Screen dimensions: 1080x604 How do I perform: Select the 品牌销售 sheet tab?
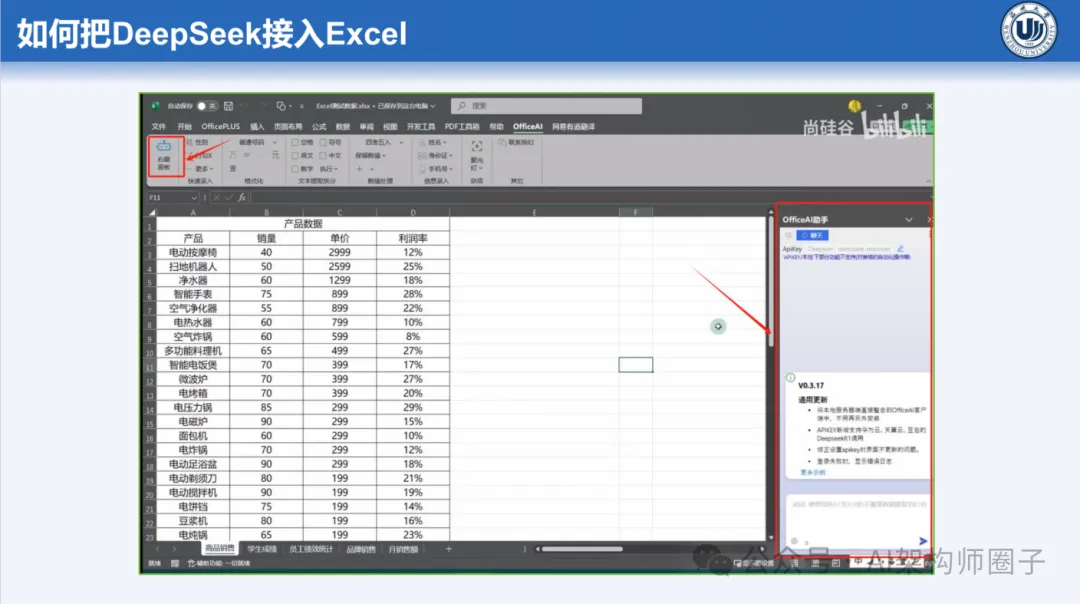click(x=361, y=549)
